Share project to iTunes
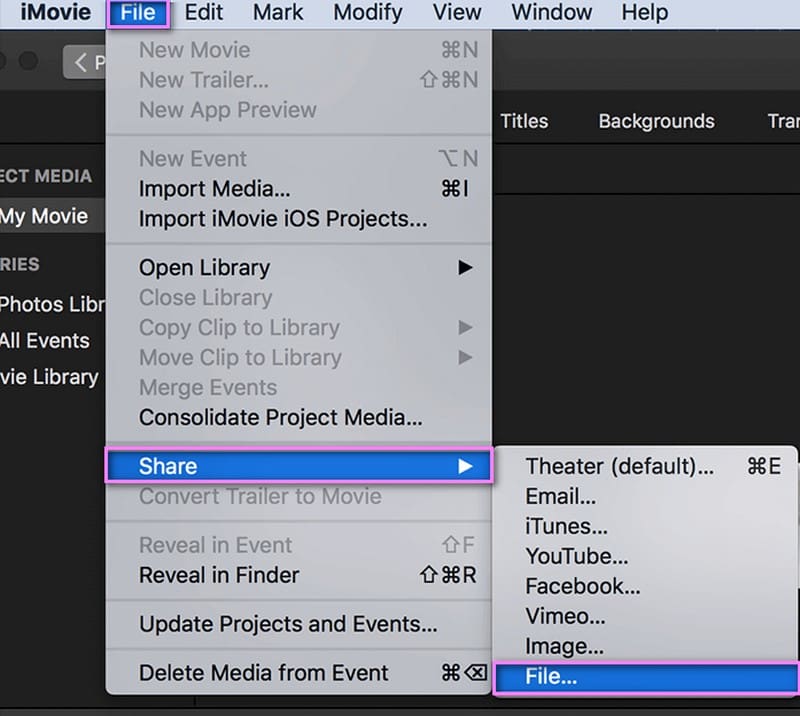This screenshot has height=716, width=800. pos(566,526)
